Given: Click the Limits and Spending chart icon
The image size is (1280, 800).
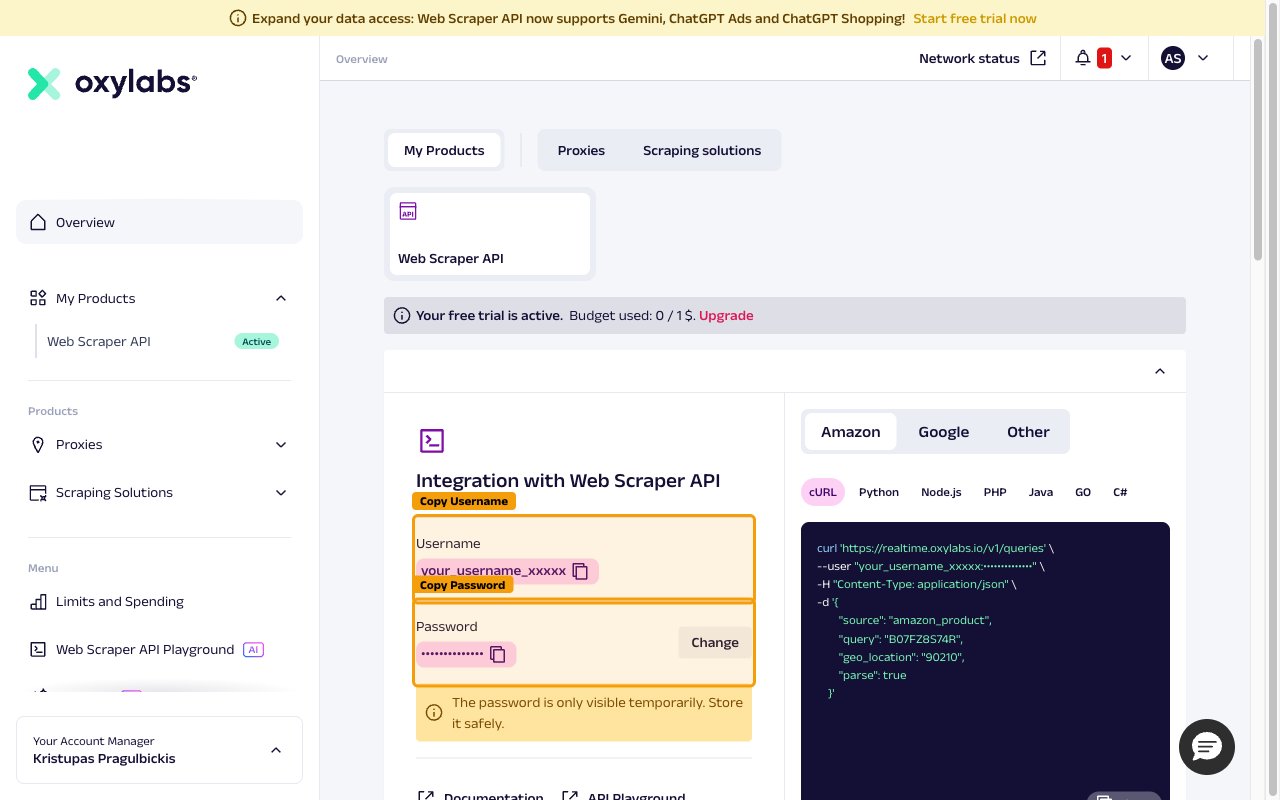Looking at the screenshot, I should click(38, 601).
